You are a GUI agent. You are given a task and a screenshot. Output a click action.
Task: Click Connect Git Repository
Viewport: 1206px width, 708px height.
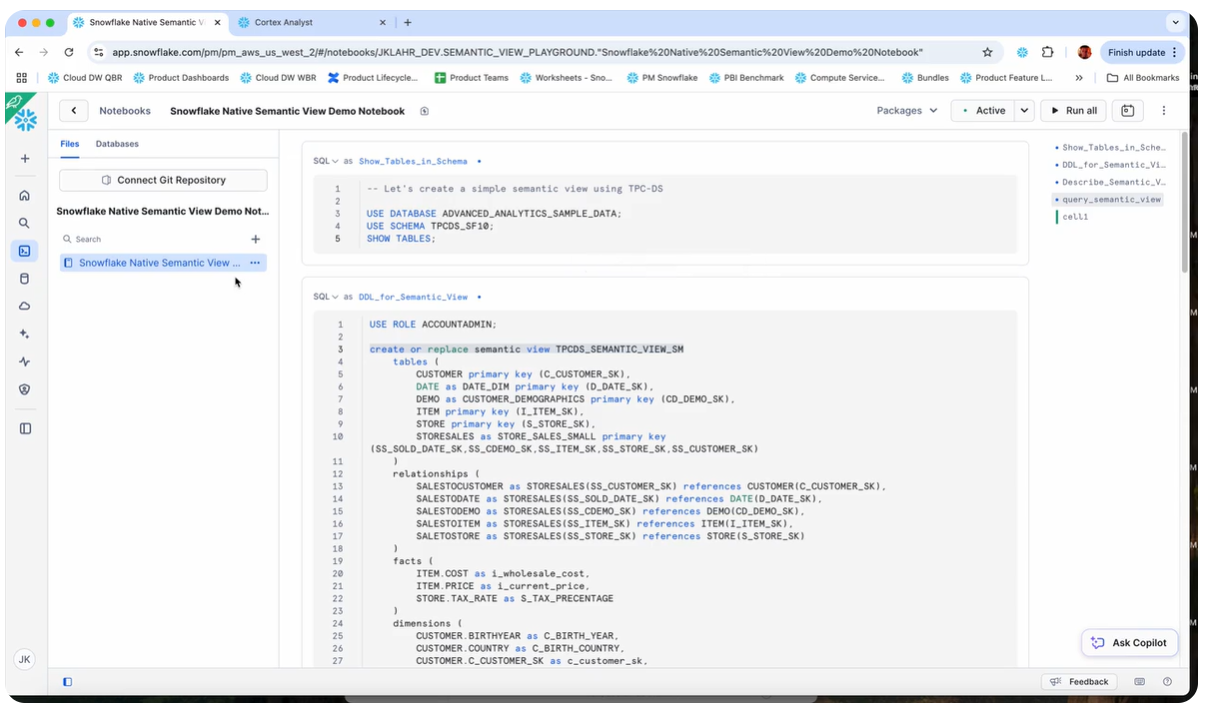(163, 180)
